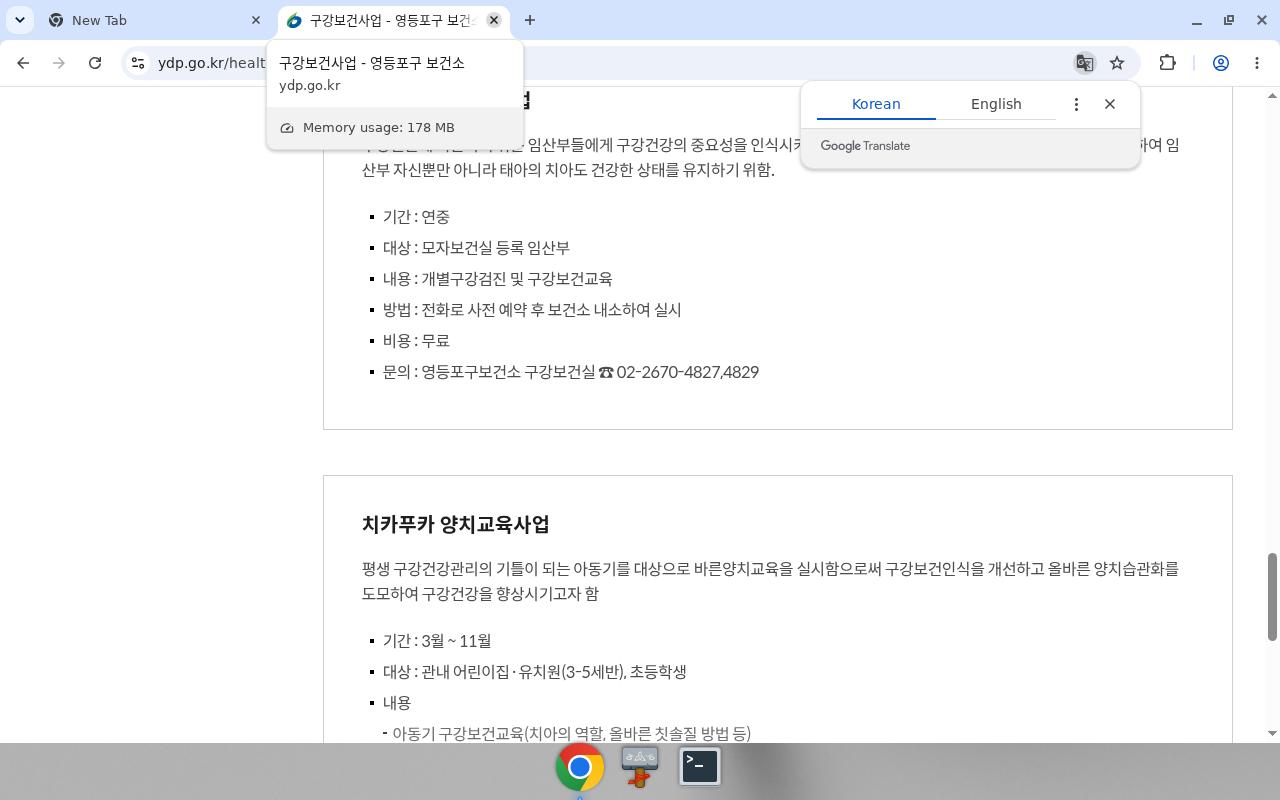1280x800 pixels.
Task: Select Korean in translate popup
Action: (876, 104)
